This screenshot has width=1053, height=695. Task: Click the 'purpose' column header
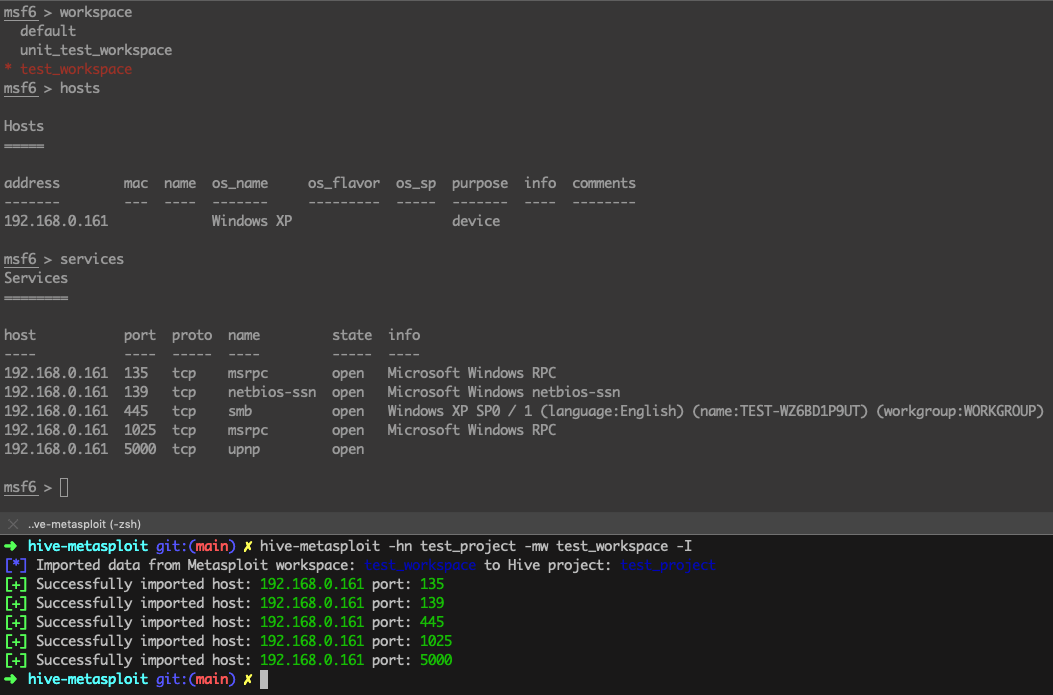[479, 183]
